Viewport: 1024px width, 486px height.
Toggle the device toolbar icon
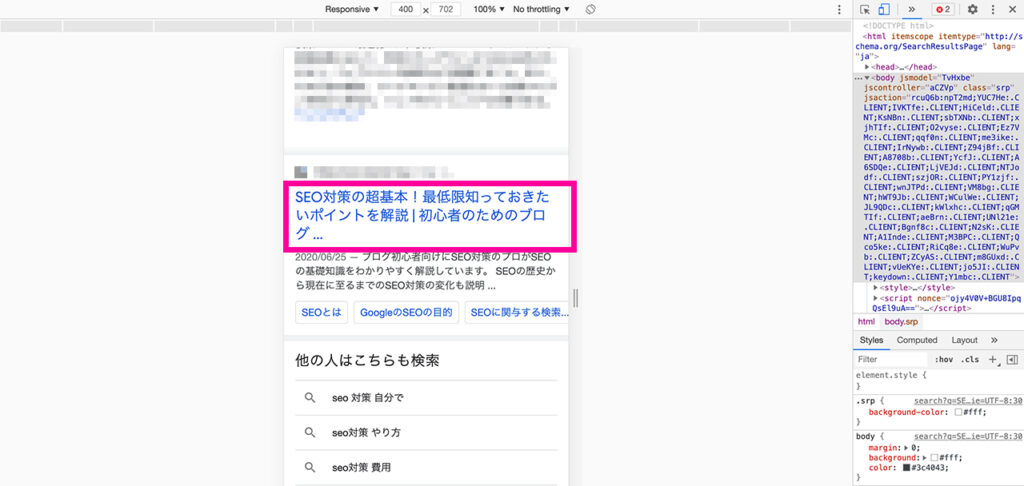point(884,9)
